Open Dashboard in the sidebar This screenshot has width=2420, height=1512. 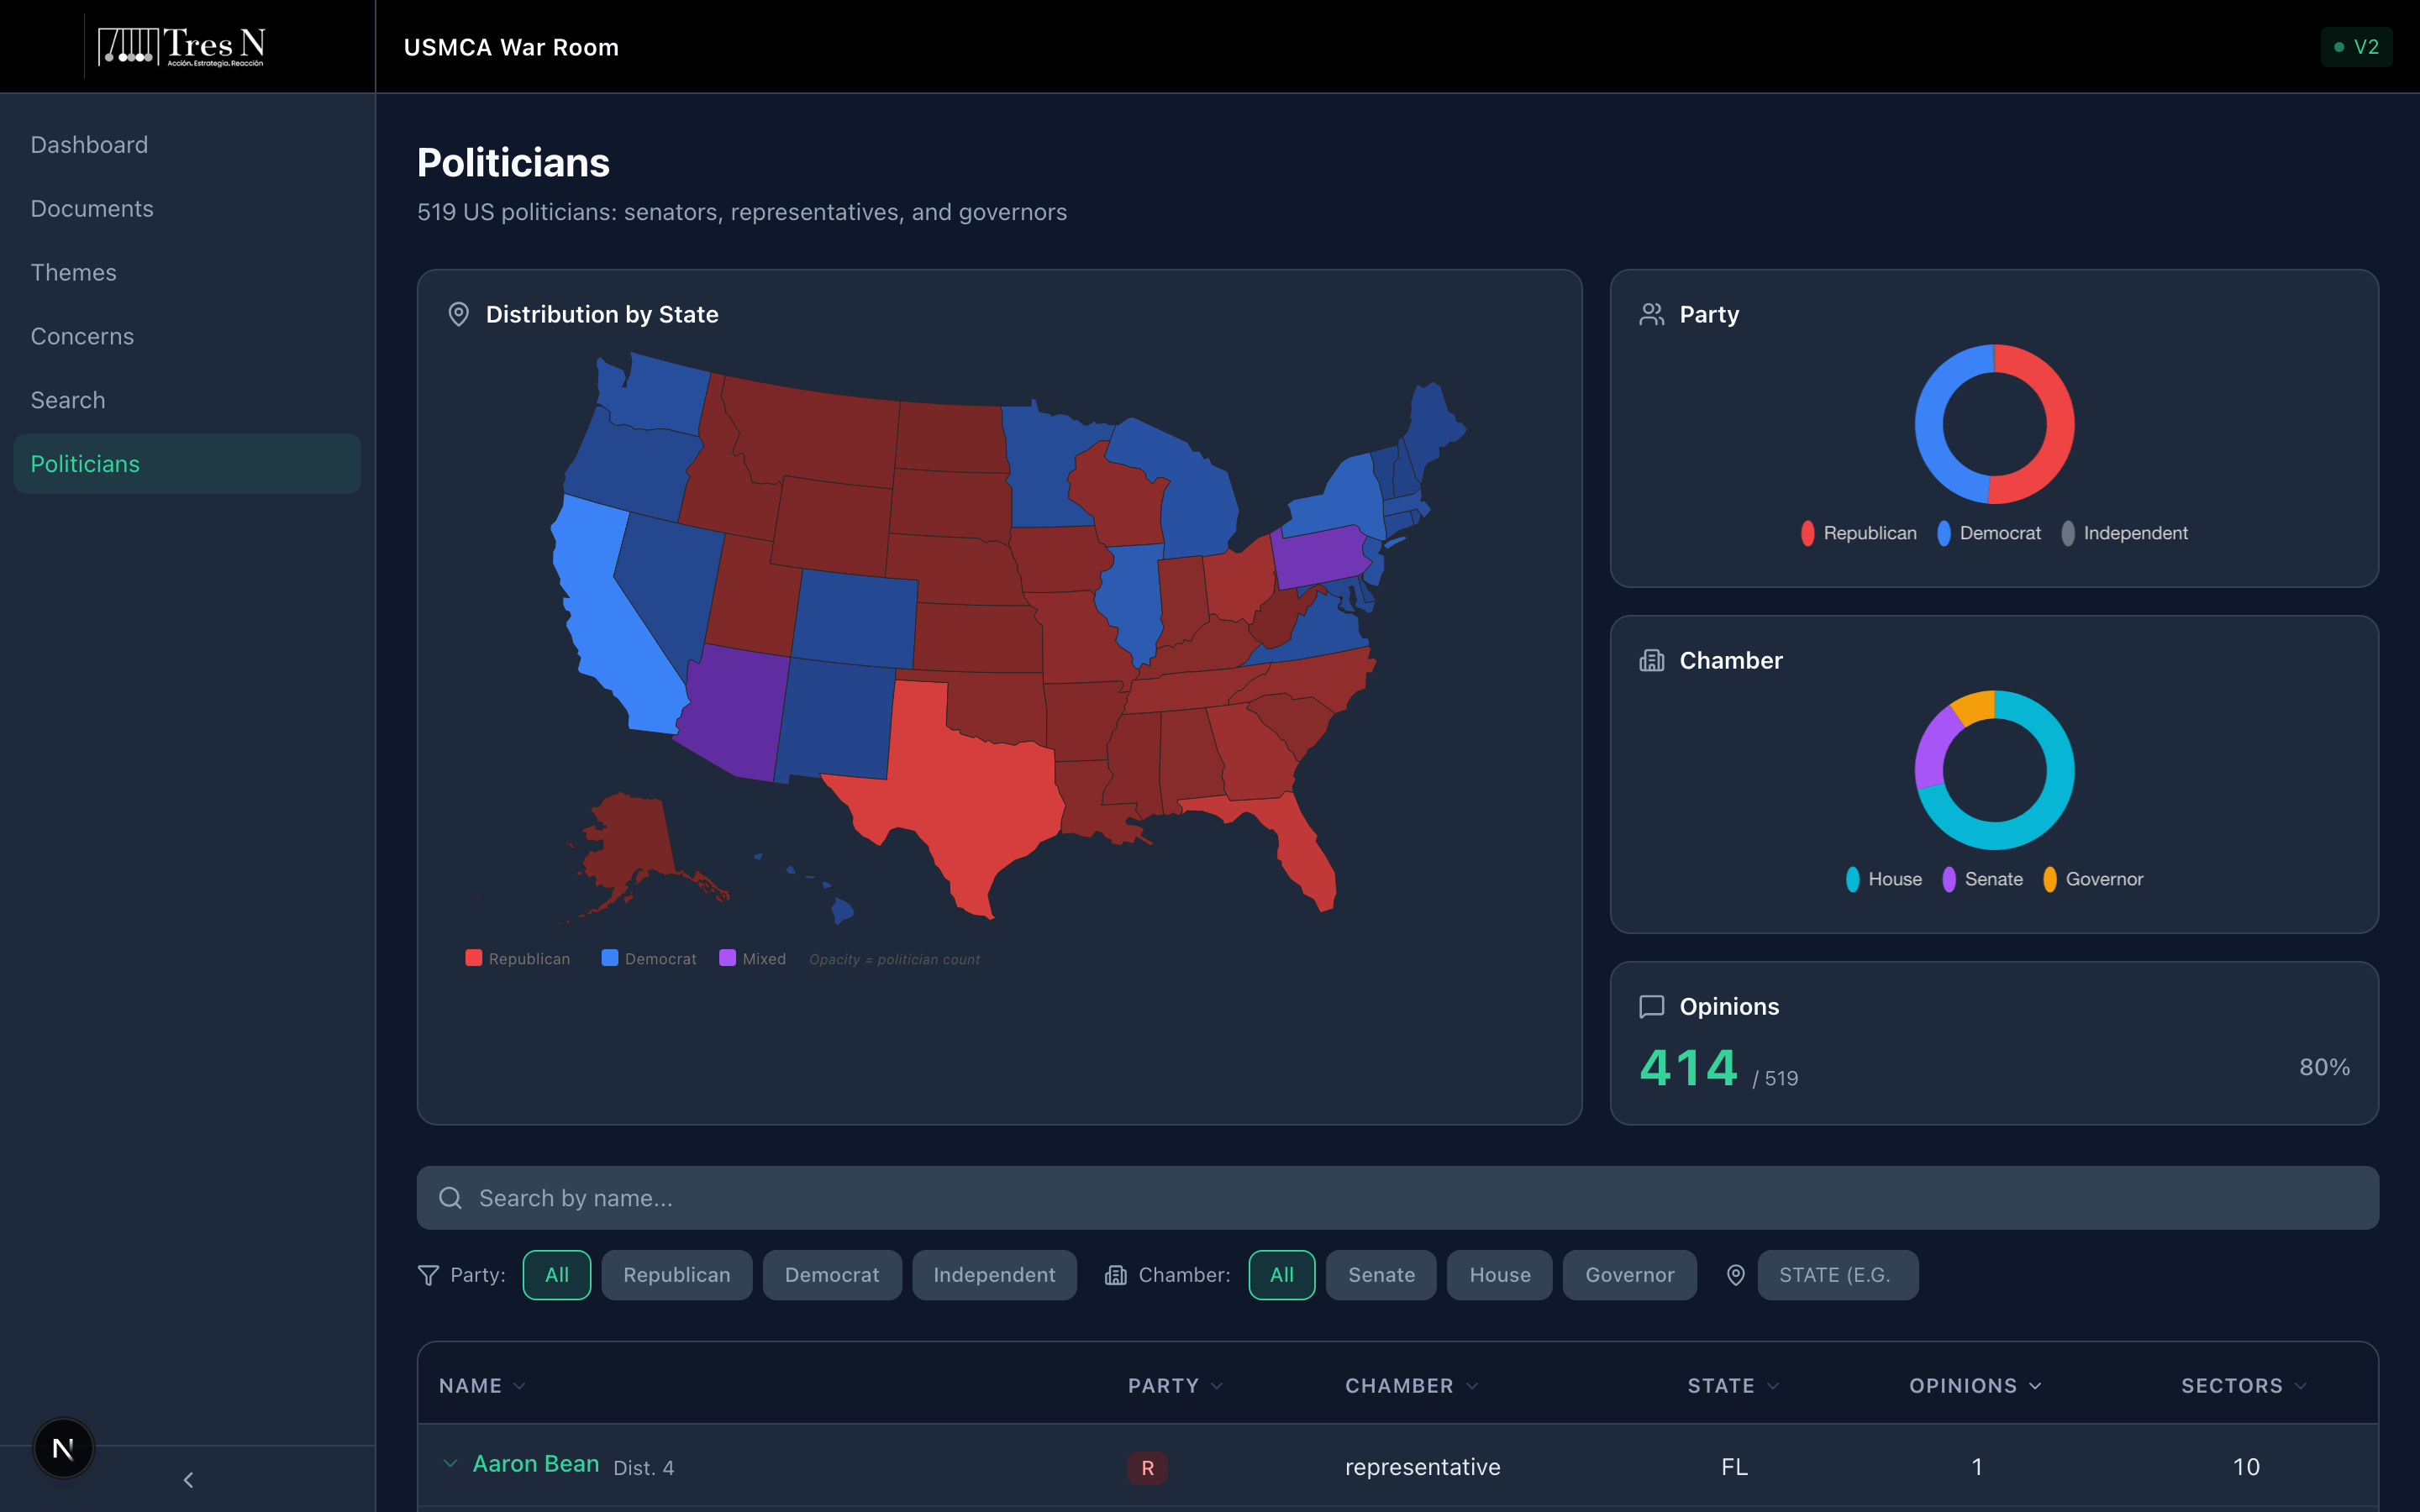coord(89,145)
